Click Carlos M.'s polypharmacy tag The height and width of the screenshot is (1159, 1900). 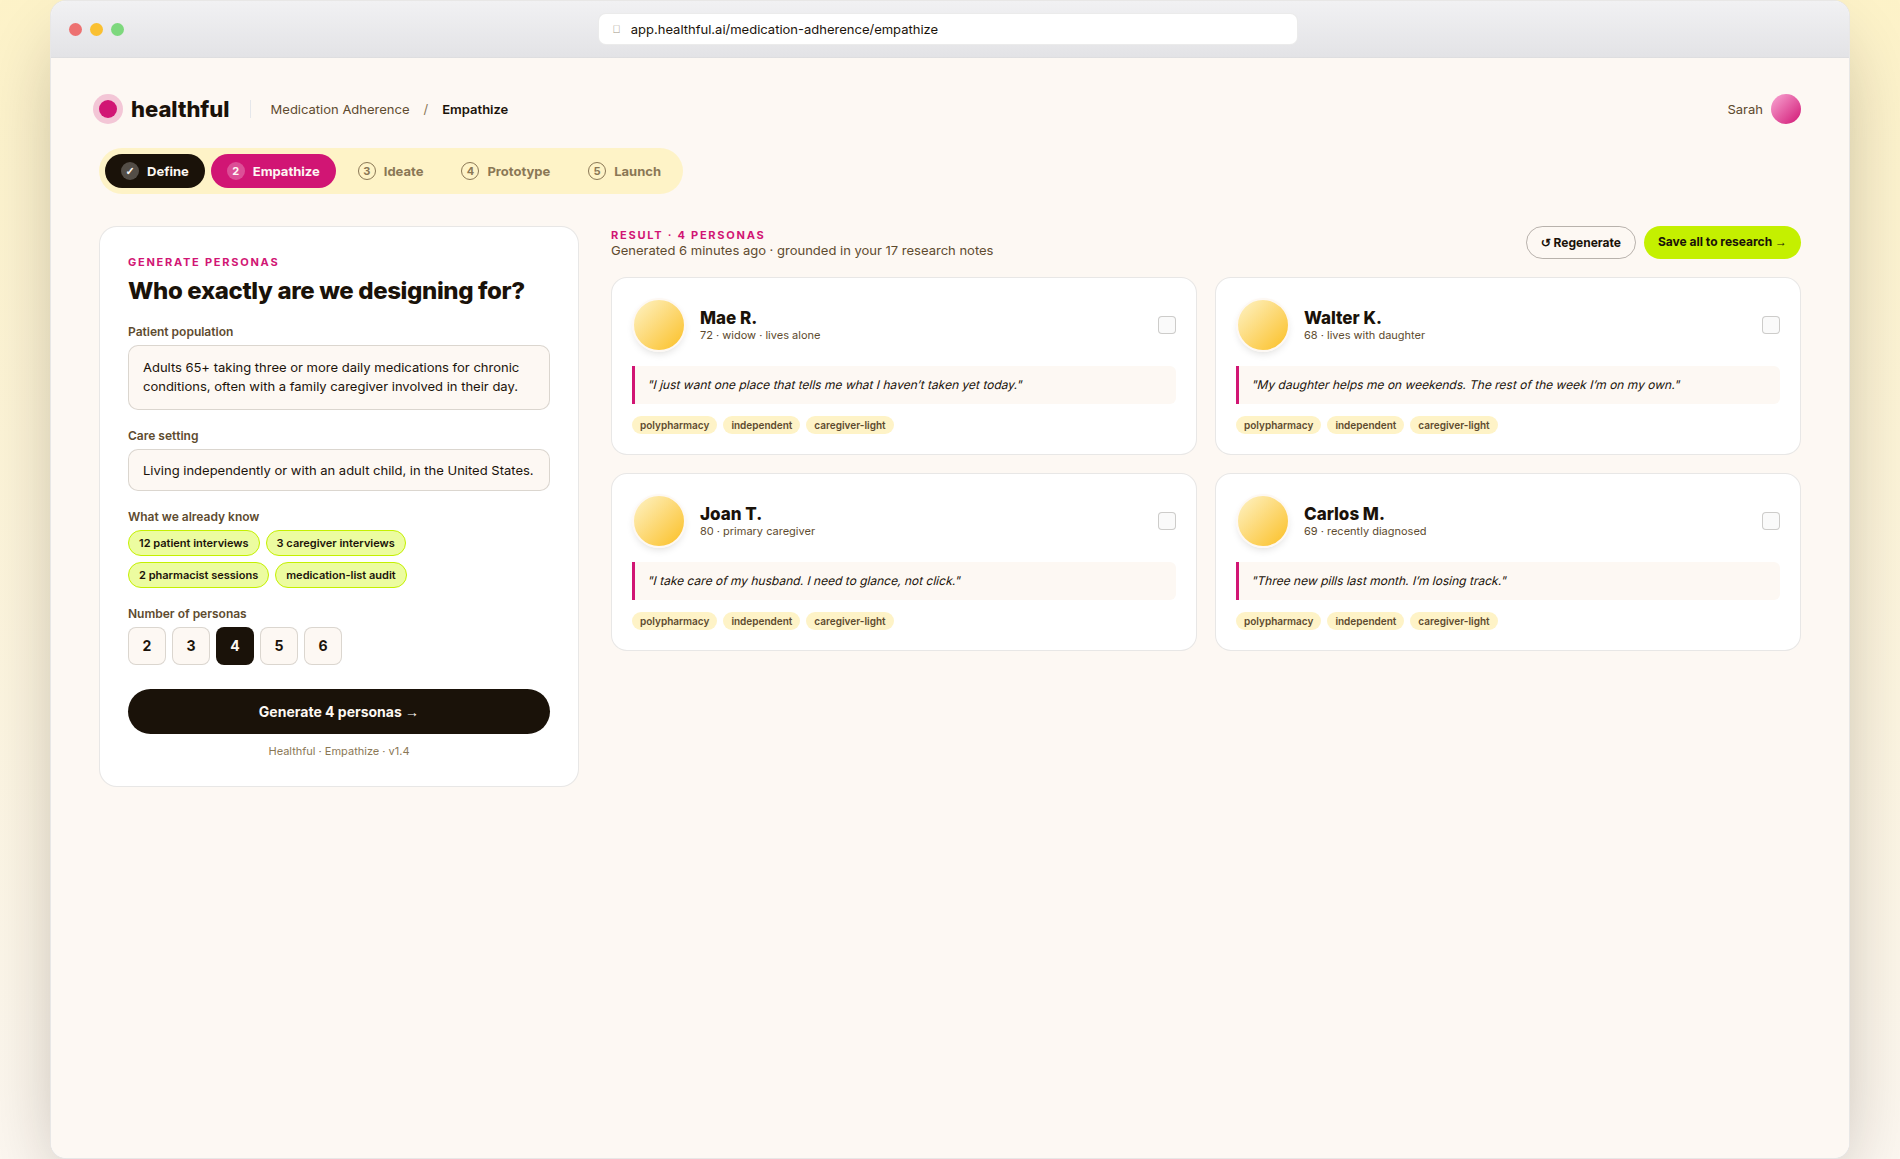(x=1279, y=621)
